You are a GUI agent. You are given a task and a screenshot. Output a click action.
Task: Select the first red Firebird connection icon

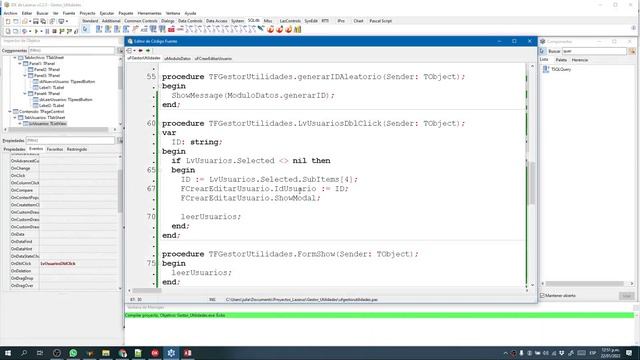tap(271, 29)
